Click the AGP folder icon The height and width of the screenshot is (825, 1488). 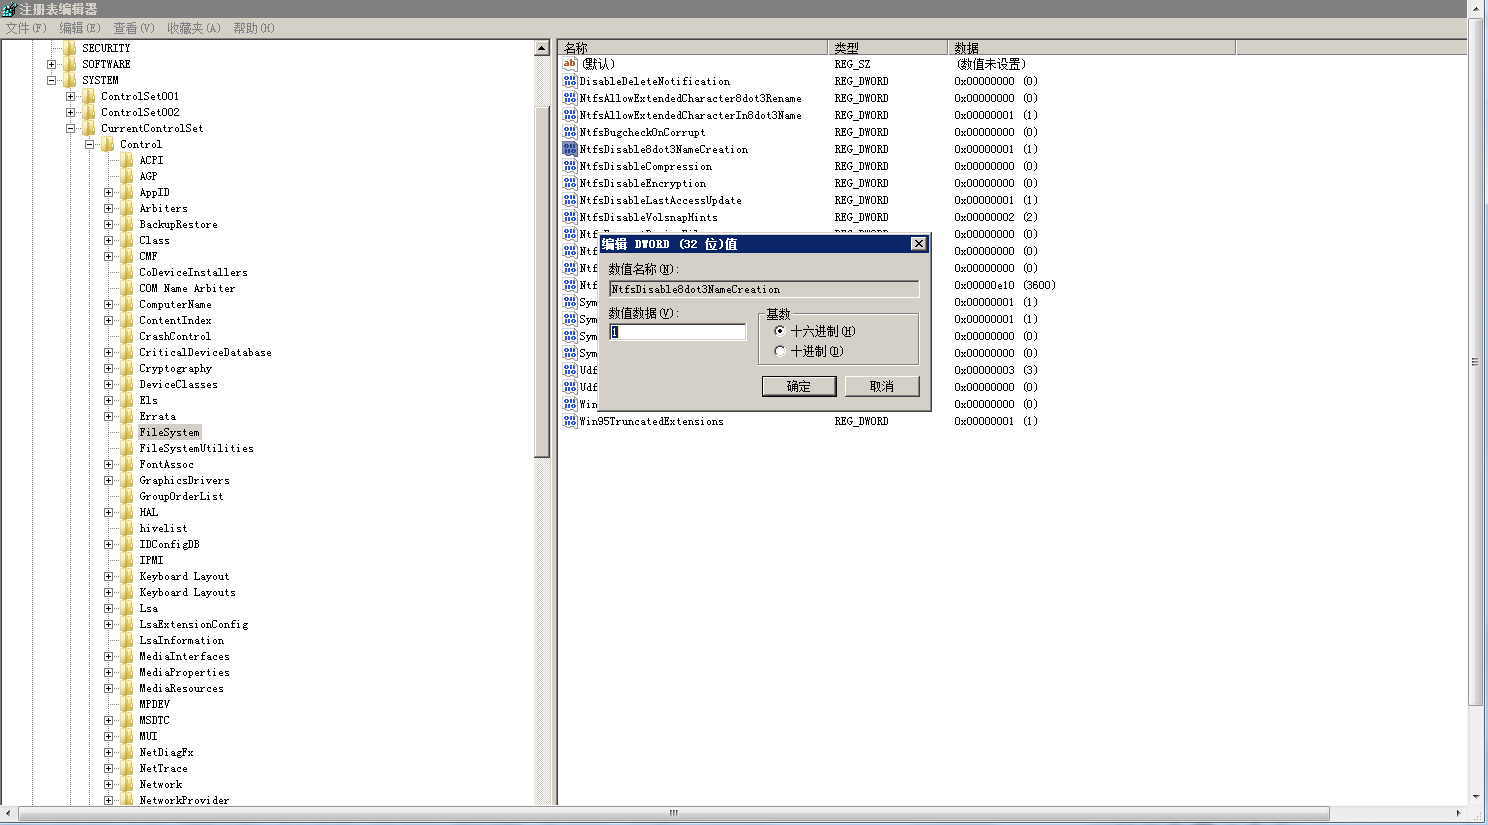pos(127,176)
